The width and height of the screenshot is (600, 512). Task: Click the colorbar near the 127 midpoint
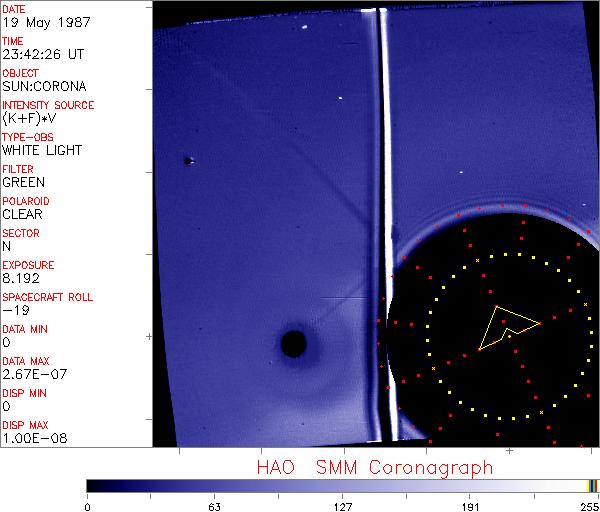pyautogui.click(x=342, y=485)
